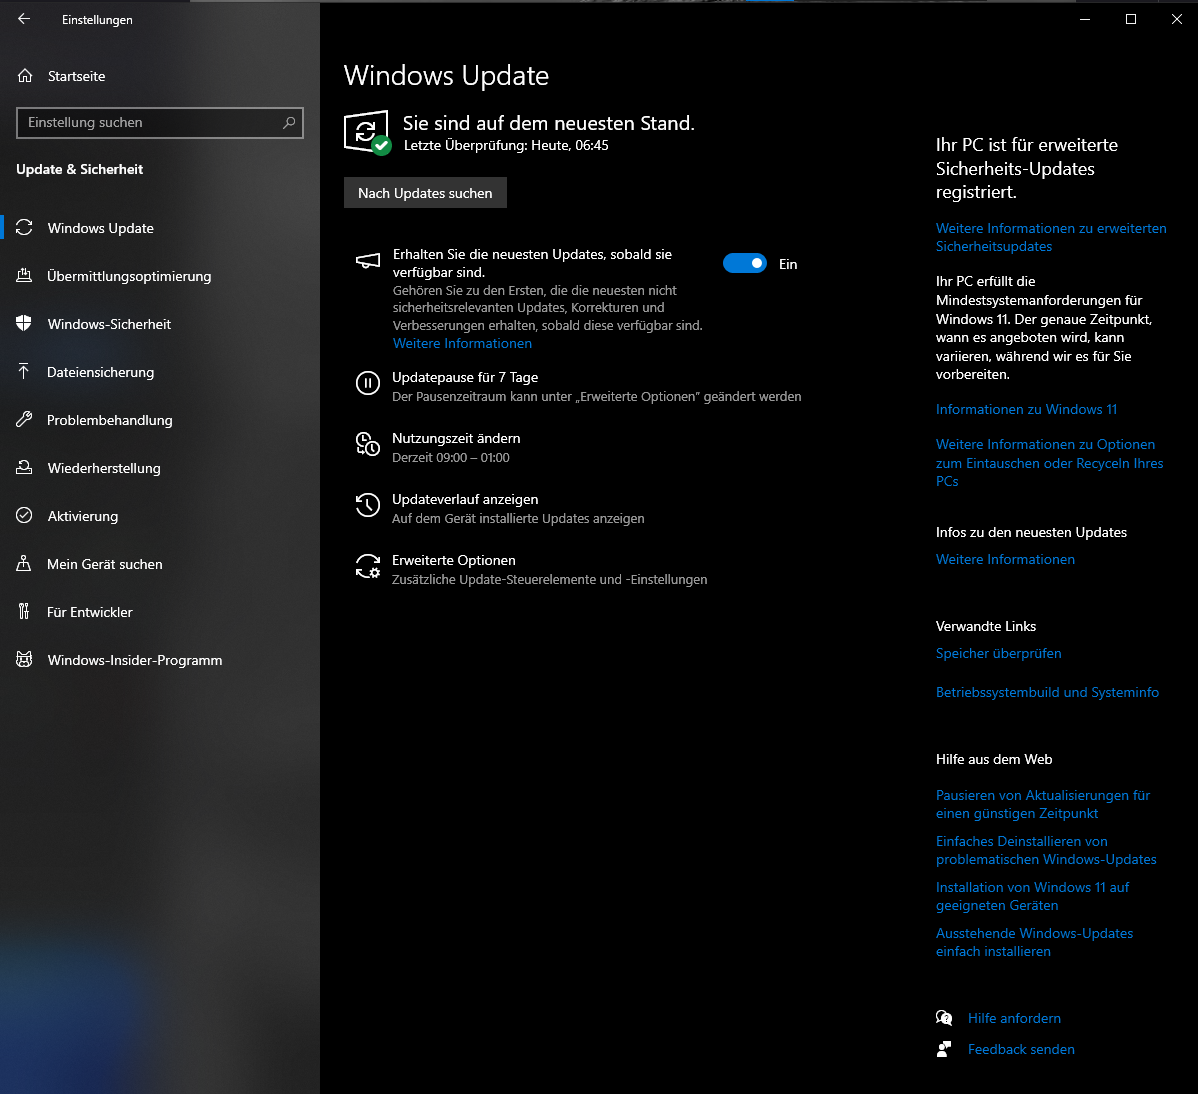Click the Für Entwickler tools icon
Viewport: 1198px width, 1094px height.
pyautogui.click(x=24, y=611)
